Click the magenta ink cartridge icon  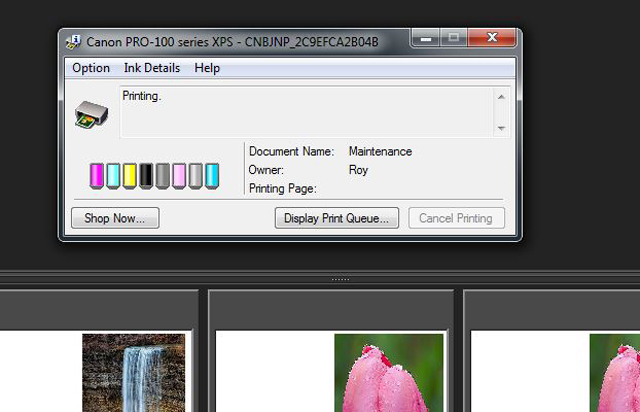(96, 177)
